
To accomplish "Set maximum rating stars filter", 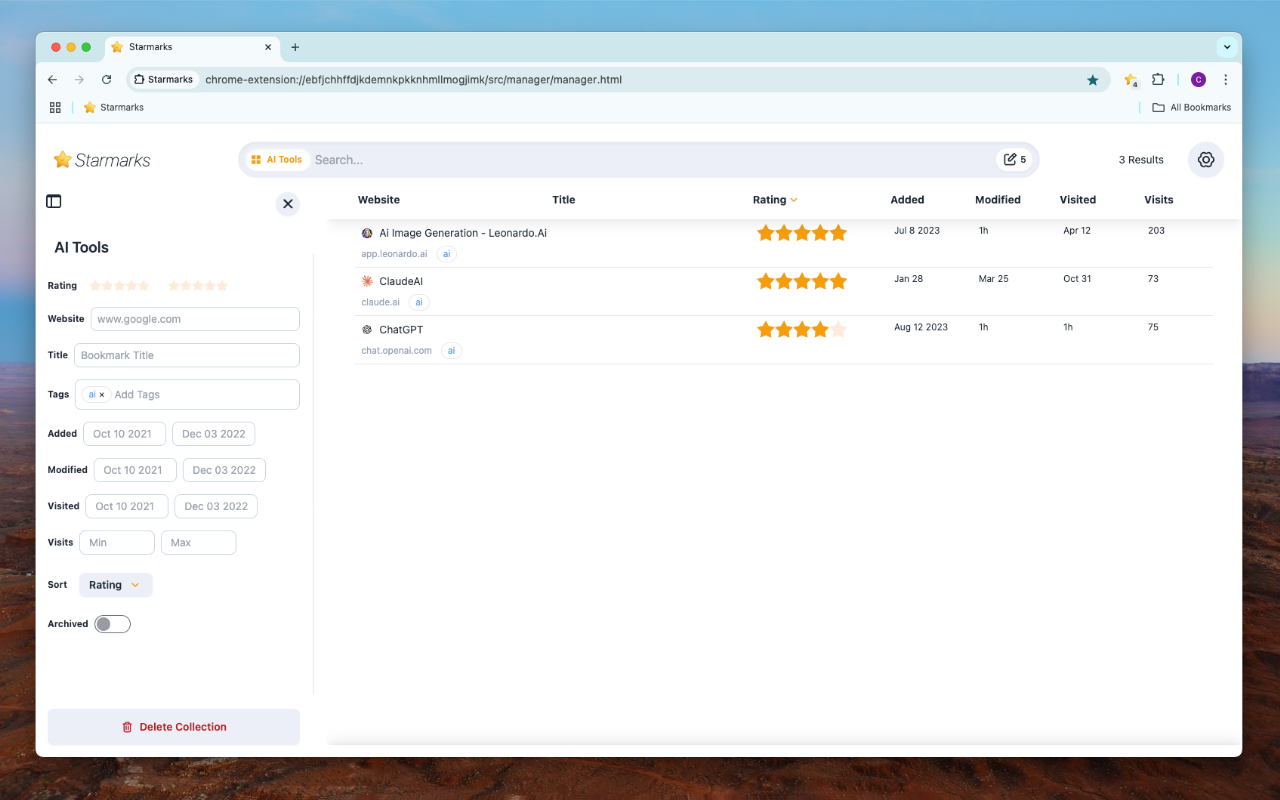I will 198,286.
